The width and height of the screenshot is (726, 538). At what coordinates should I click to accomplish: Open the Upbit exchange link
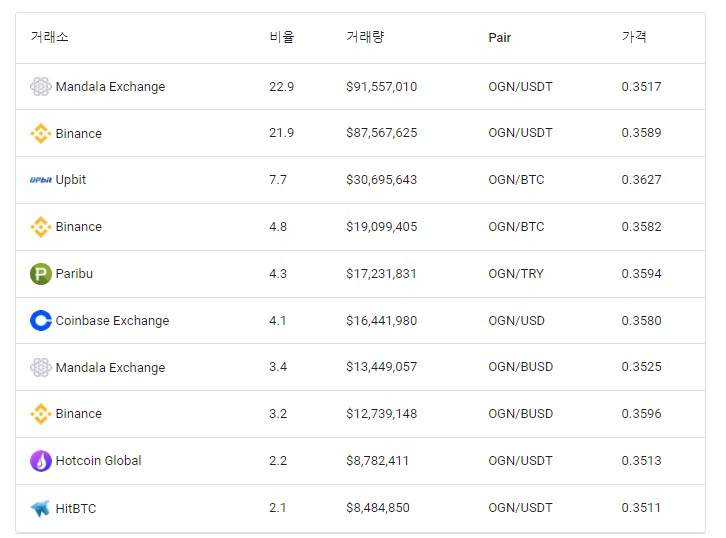pos(71,180)
